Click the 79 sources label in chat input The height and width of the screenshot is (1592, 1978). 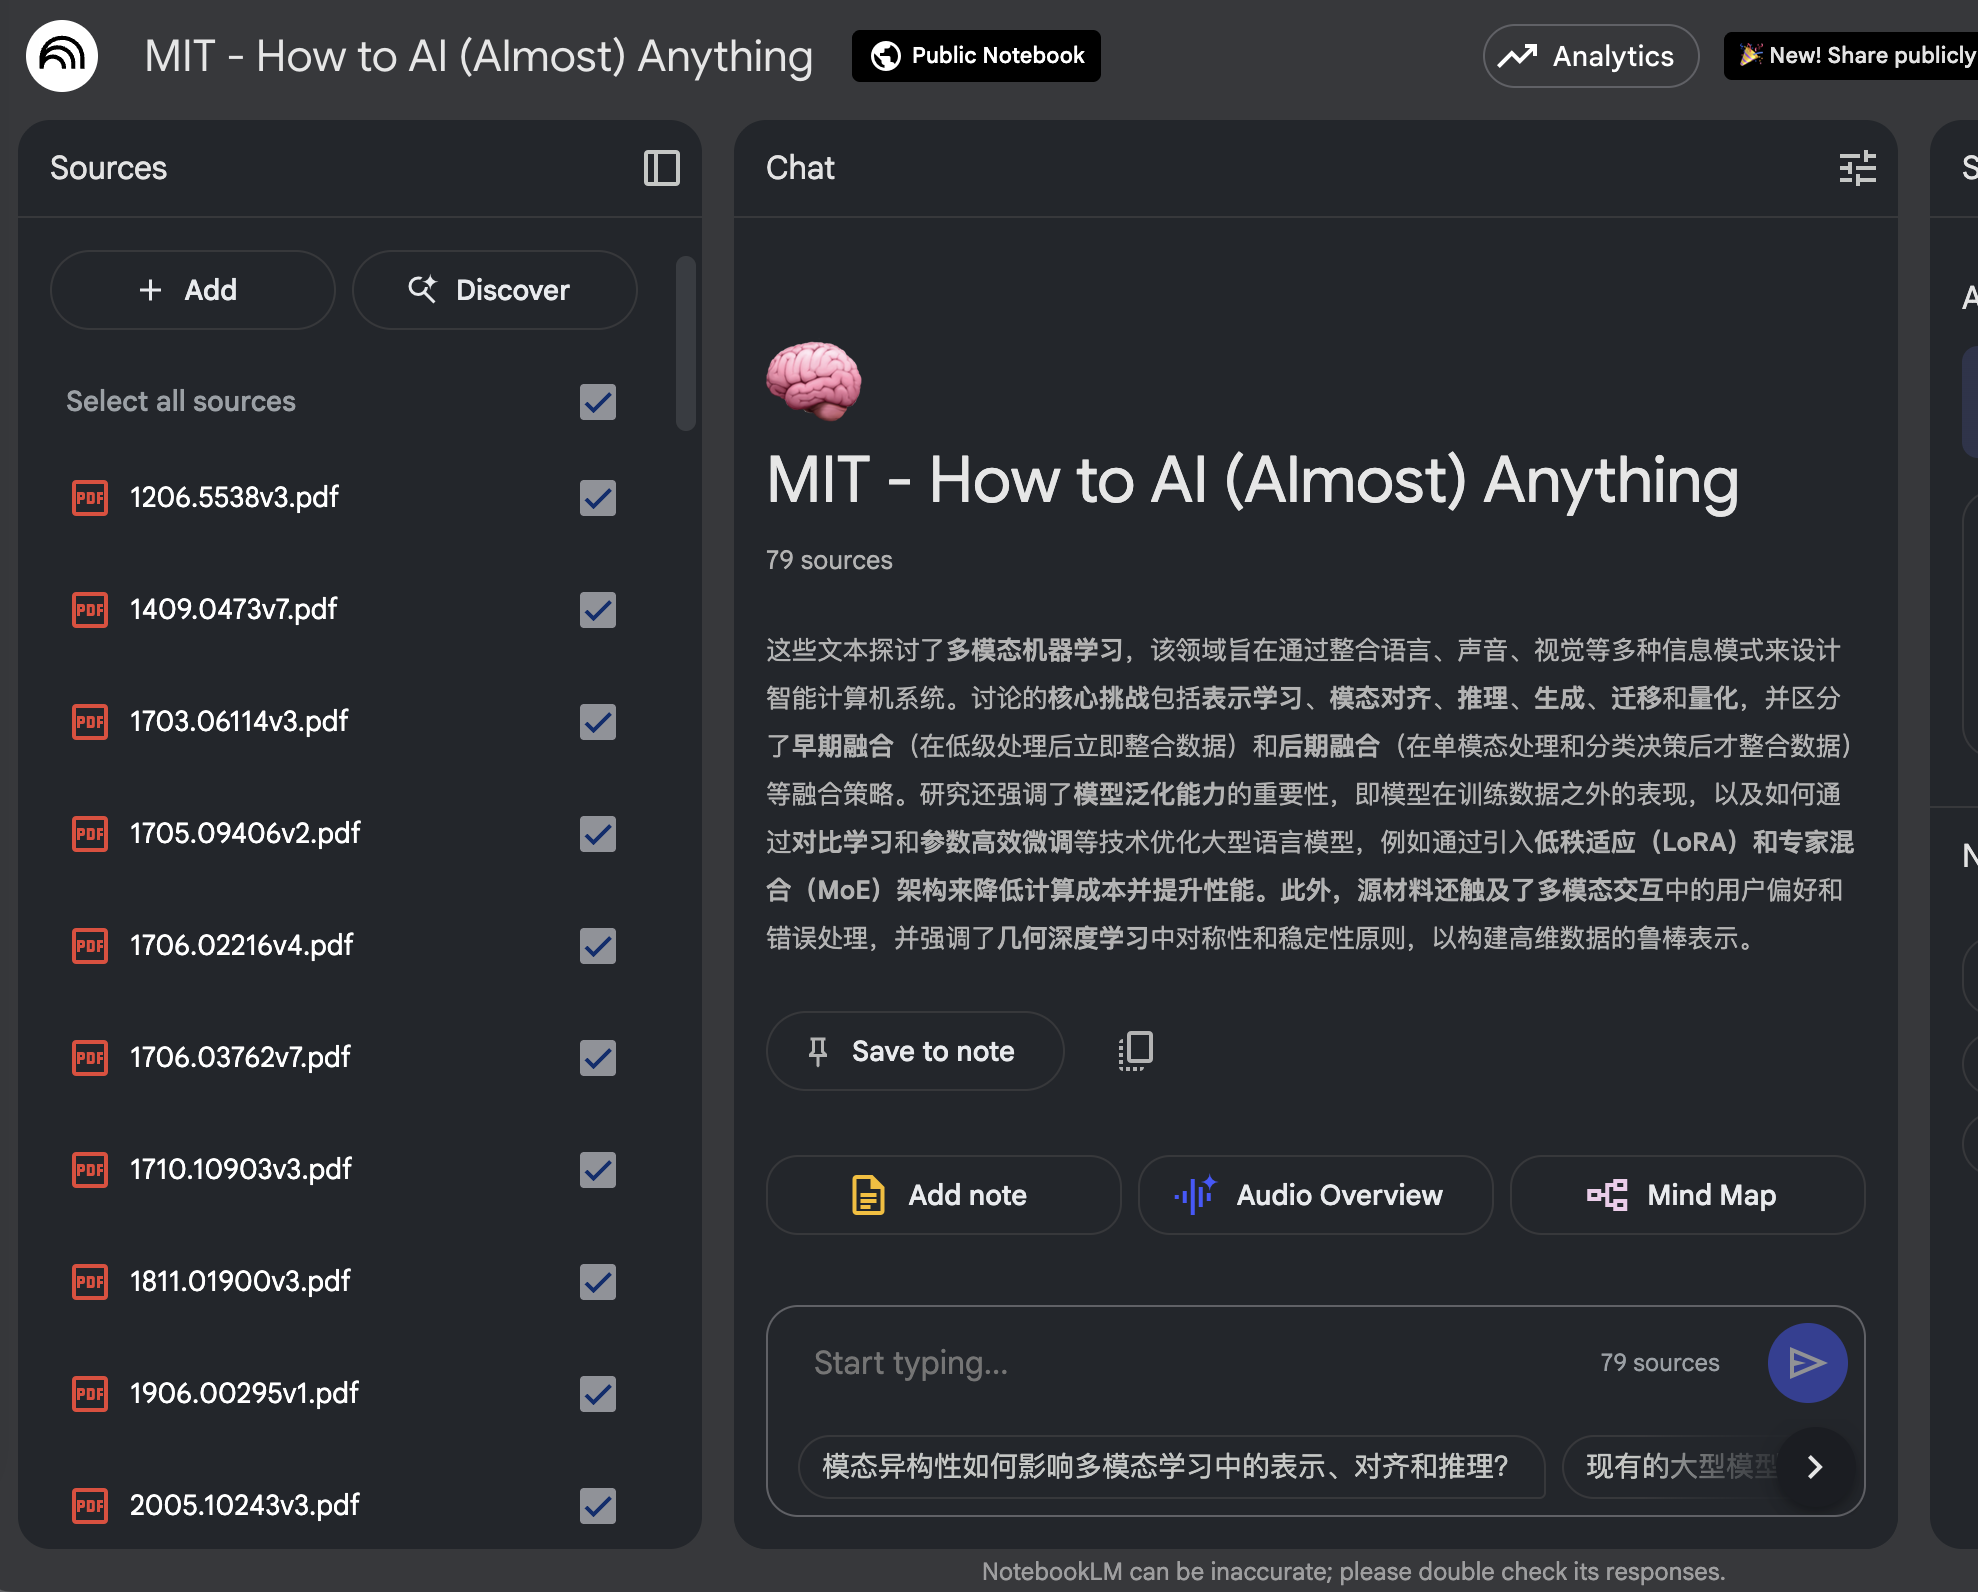point(1660,1363)
